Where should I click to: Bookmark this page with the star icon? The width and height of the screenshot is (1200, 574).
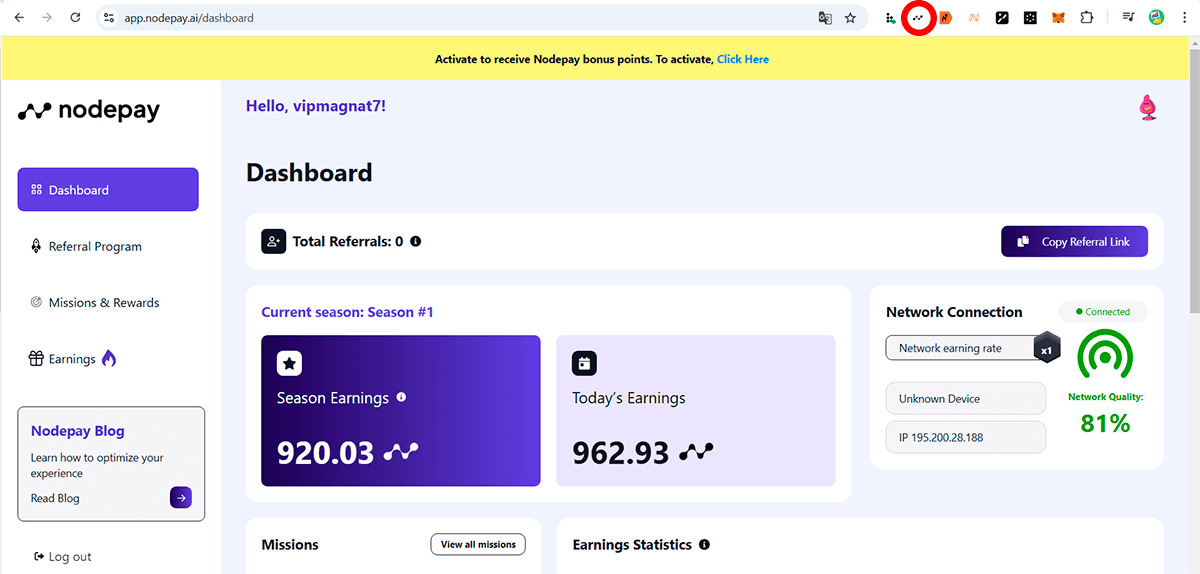point(851,18)
